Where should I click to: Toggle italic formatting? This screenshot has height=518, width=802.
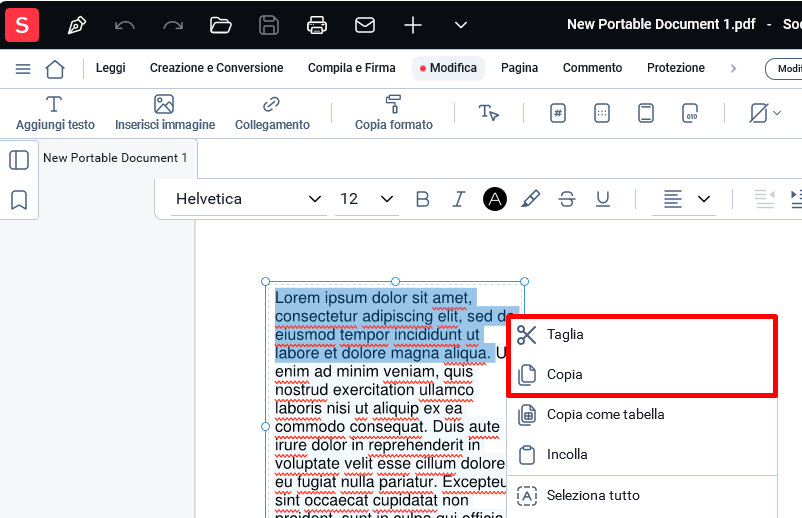coord(459,199)
